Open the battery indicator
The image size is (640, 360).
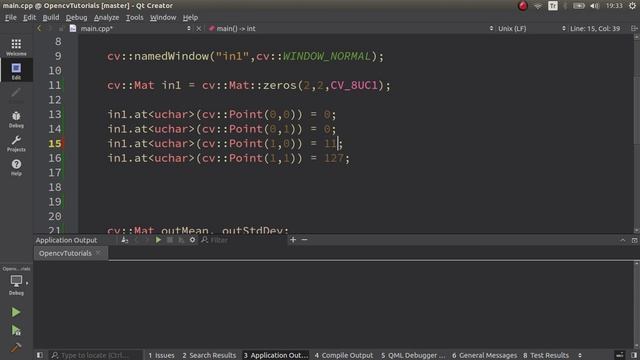tap(578, 6)
